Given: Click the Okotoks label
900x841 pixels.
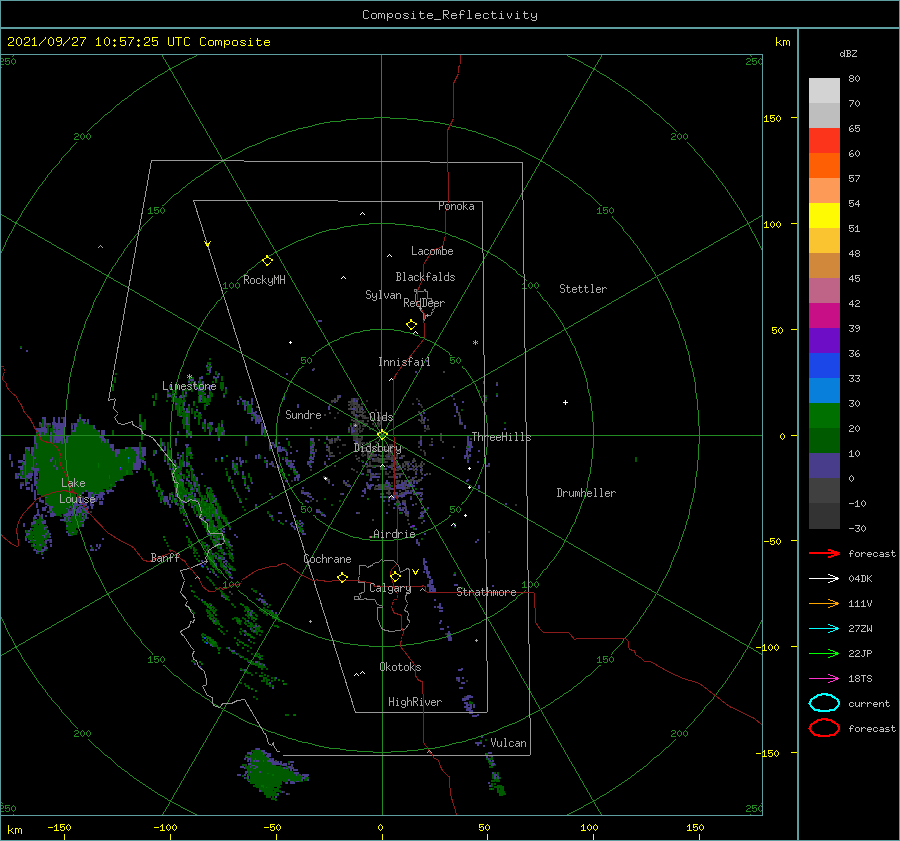Looking at the screenshot, I should pos(400,667).
